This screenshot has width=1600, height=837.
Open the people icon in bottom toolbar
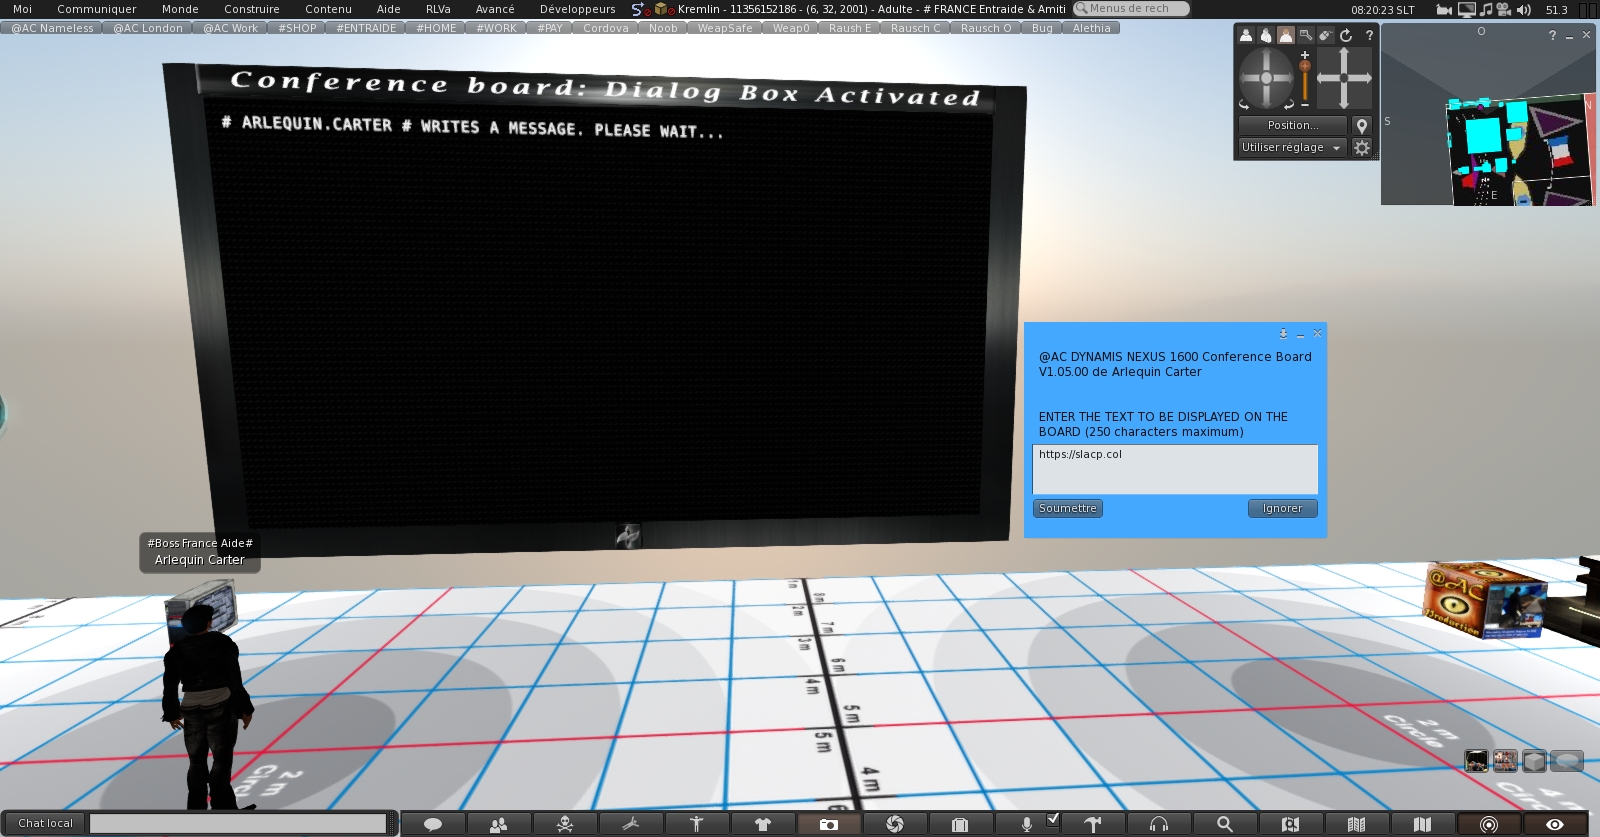pyautogui.click(x=498, y=824)
